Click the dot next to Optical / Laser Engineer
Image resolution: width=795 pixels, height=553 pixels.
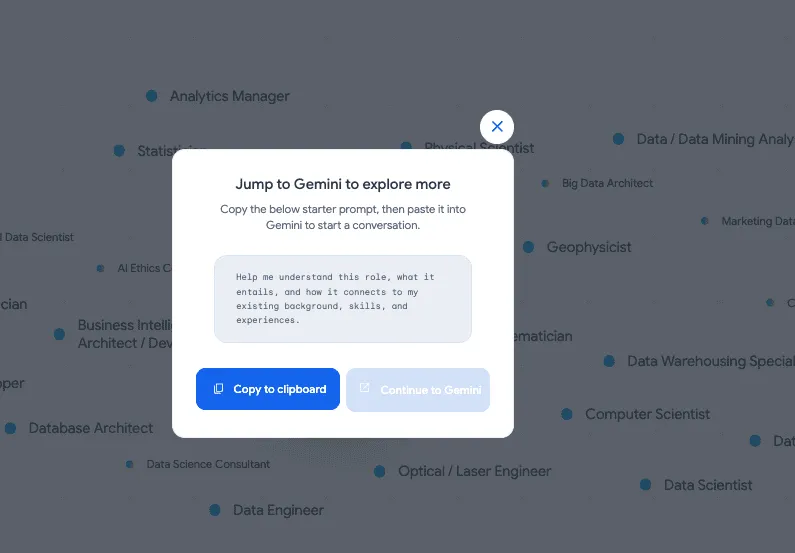[x=379, y=471]
